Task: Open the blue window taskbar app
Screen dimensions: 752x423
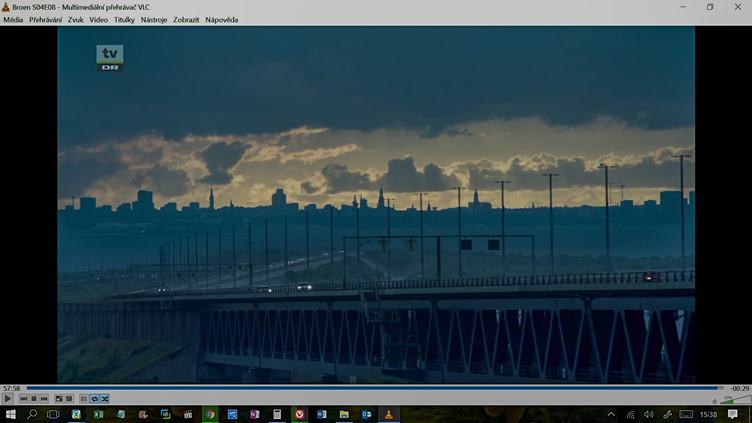Action: (x=233, y=414)
